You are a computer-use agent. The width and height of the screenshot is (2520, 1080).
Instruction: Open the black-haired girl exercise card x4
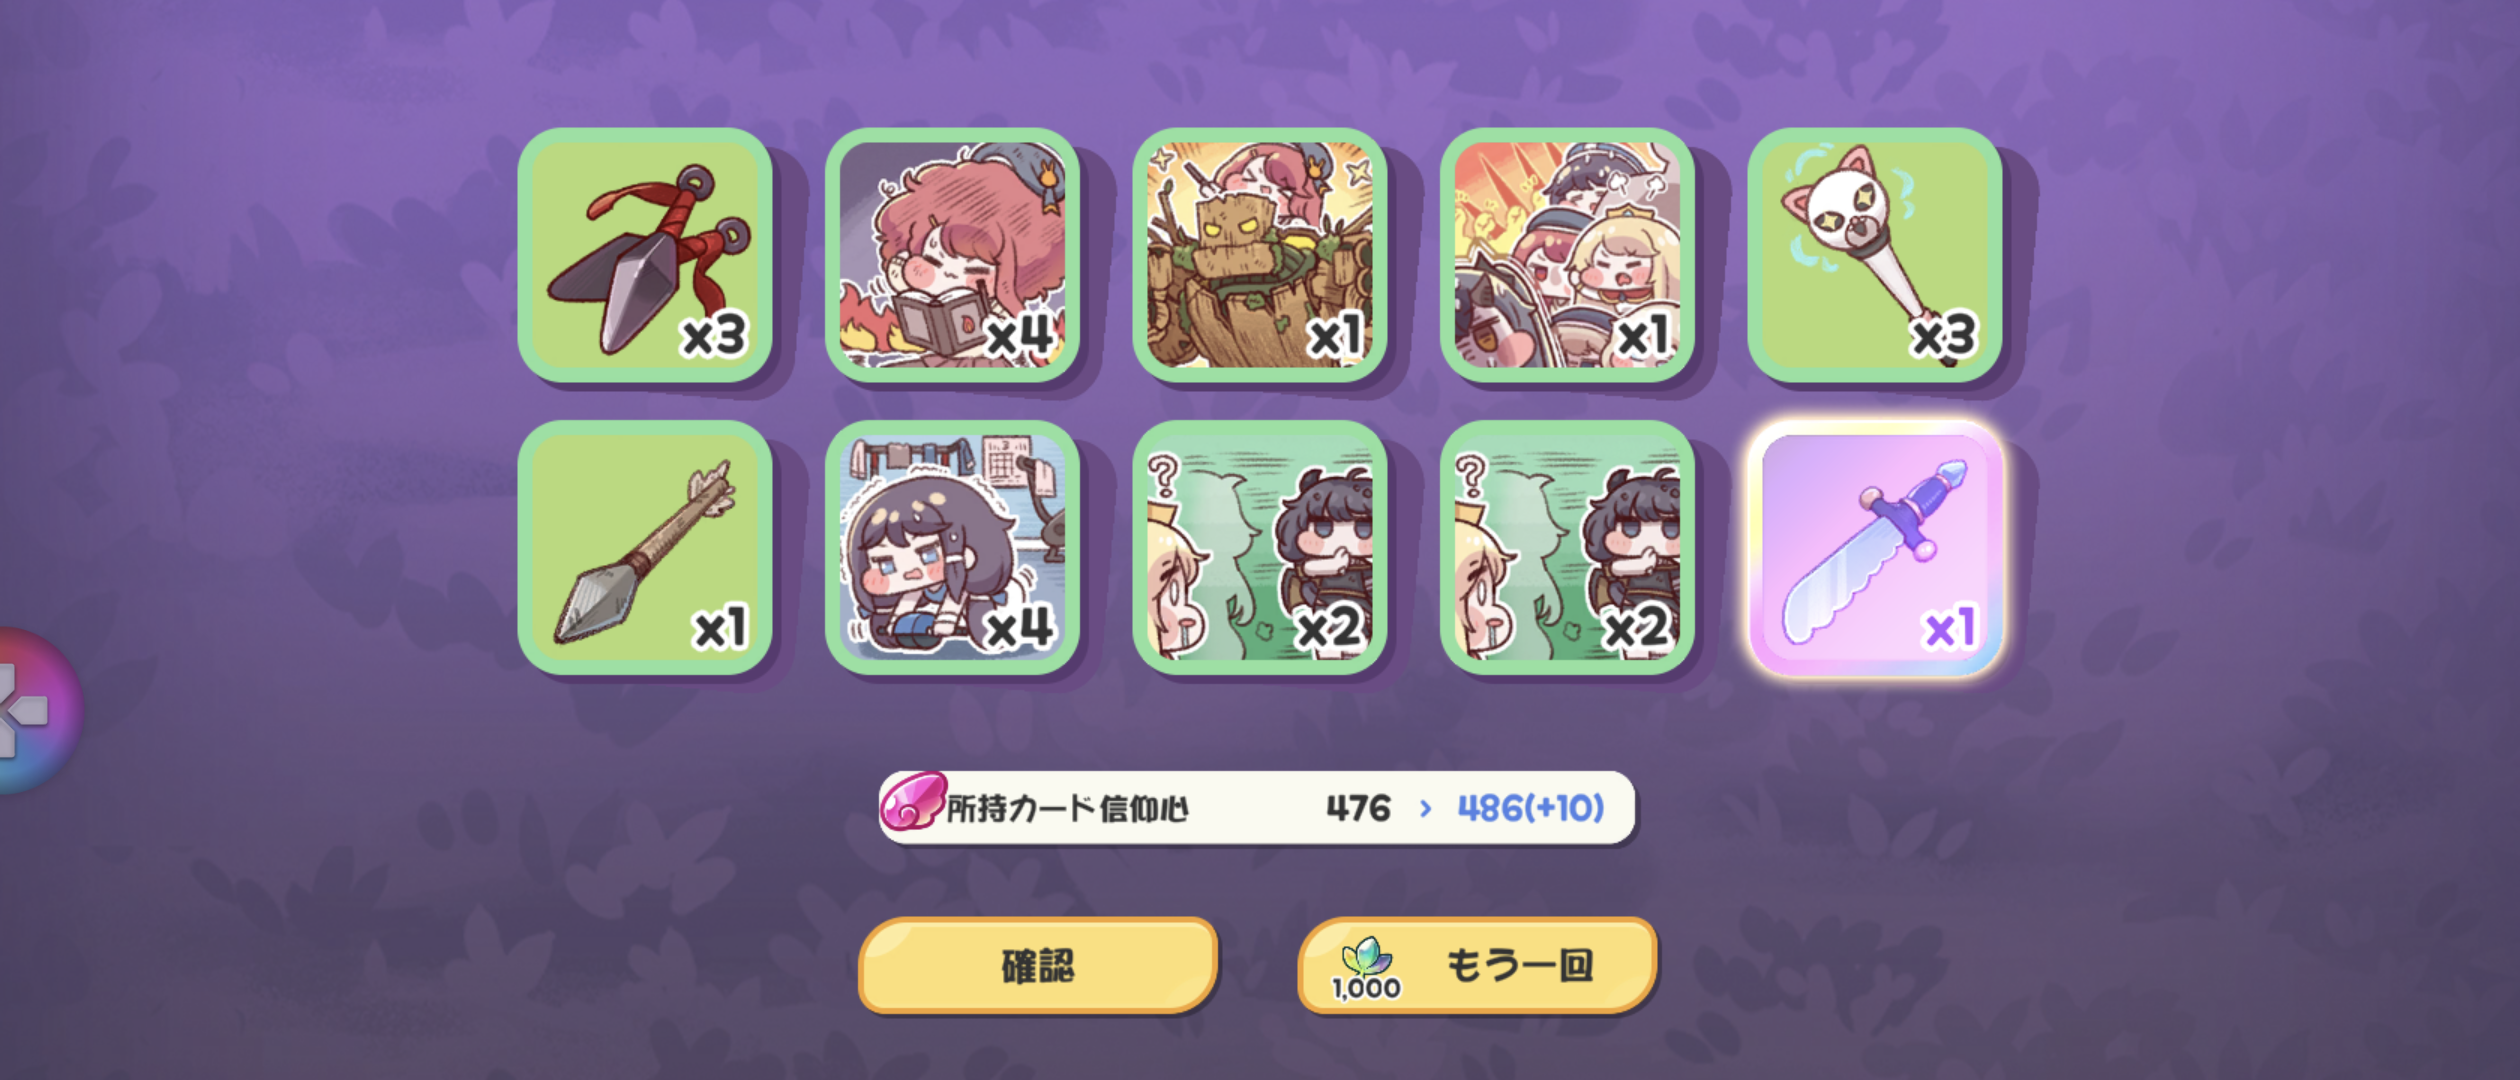point(952,547)
